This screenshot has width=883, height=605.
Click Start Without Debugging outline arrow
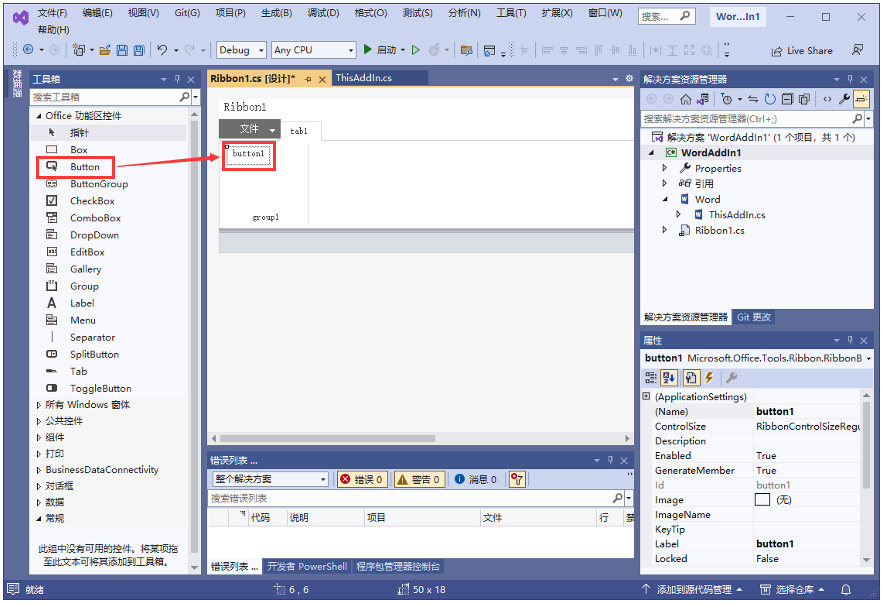pos(416,50)
